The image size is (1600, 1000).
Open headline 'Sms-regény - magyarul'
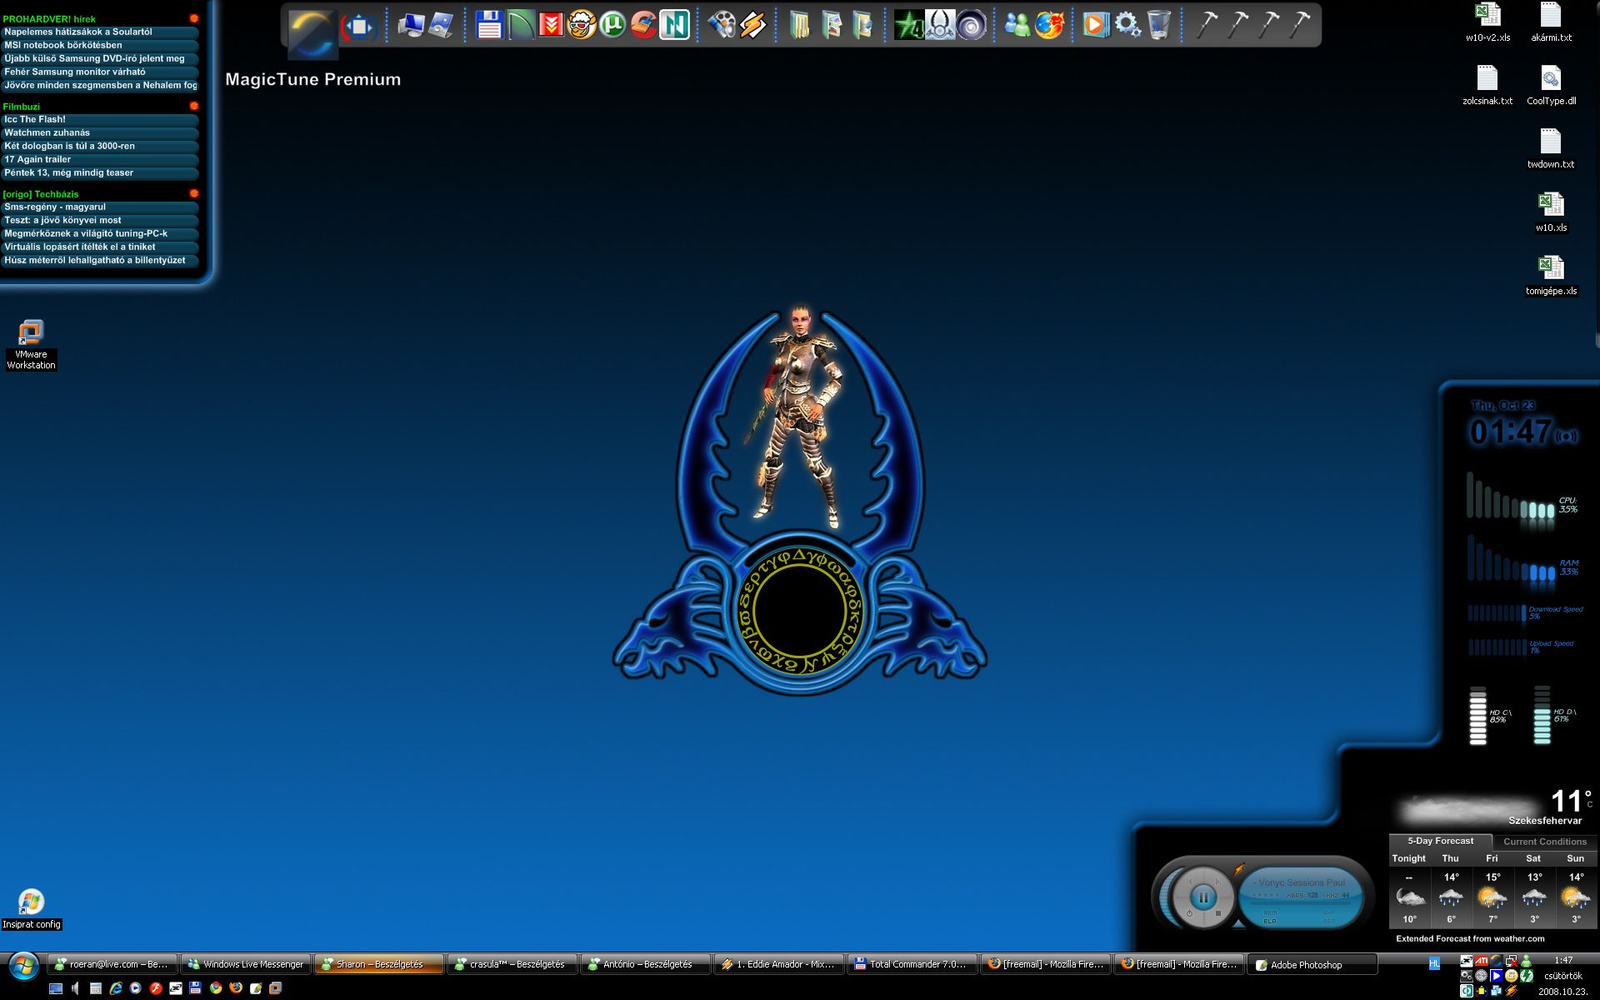(99, 207)
